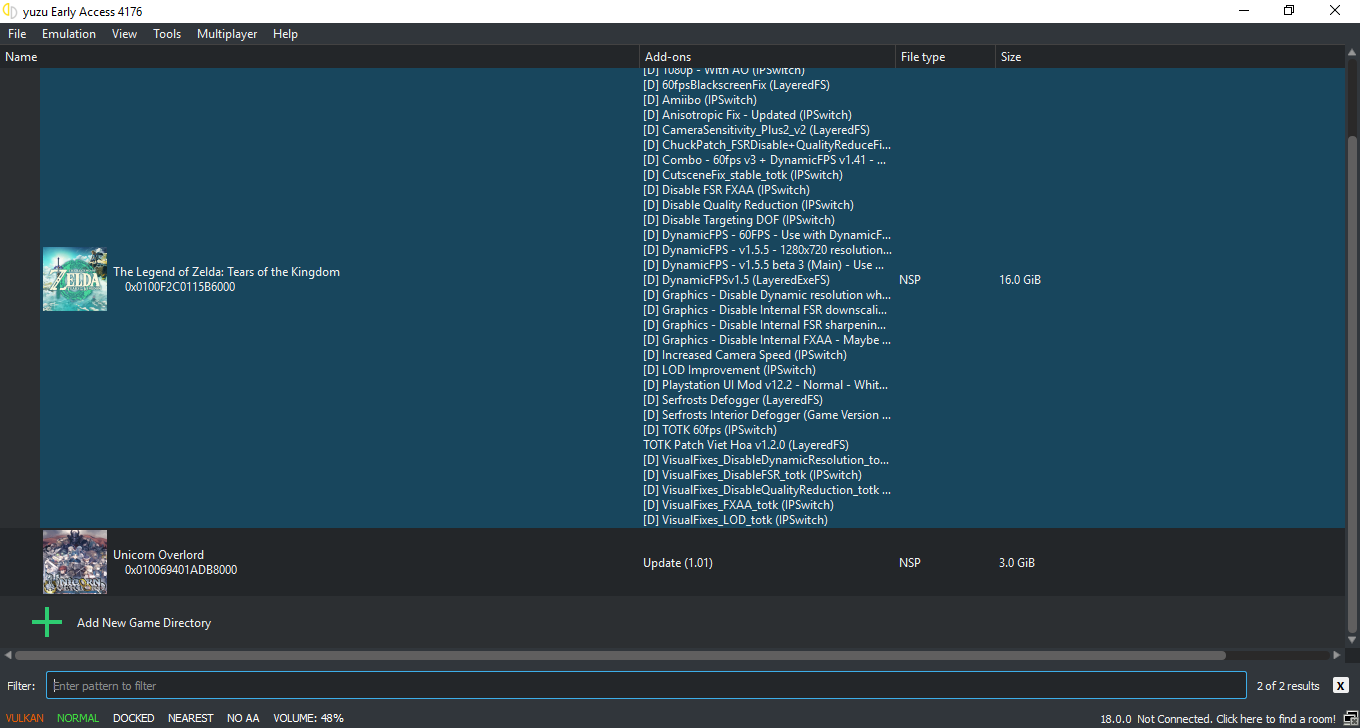Click the Disable FSR FXAA (IPSwitch) entry
The width and height of the screenshot is (1360, 728).
point(726,190)
